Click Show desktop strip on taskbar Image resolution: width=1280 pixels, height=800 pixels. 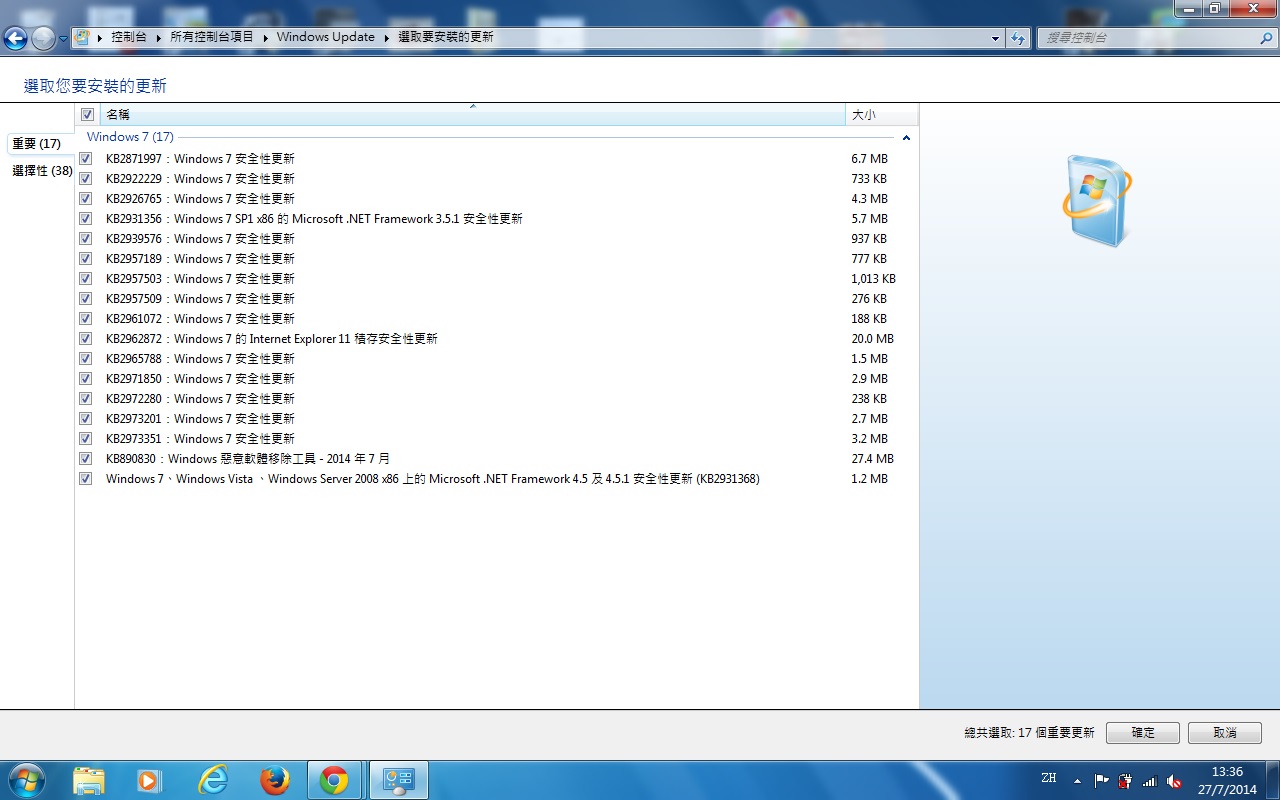pos(1272,780)
